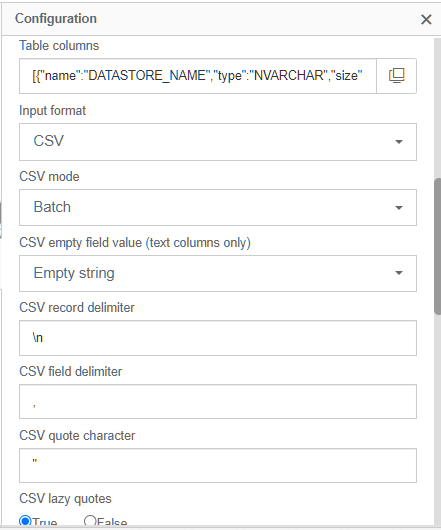Click the CSV quote character label
Image resolution: width=441 pixels, height=530 pixels.
77,435
